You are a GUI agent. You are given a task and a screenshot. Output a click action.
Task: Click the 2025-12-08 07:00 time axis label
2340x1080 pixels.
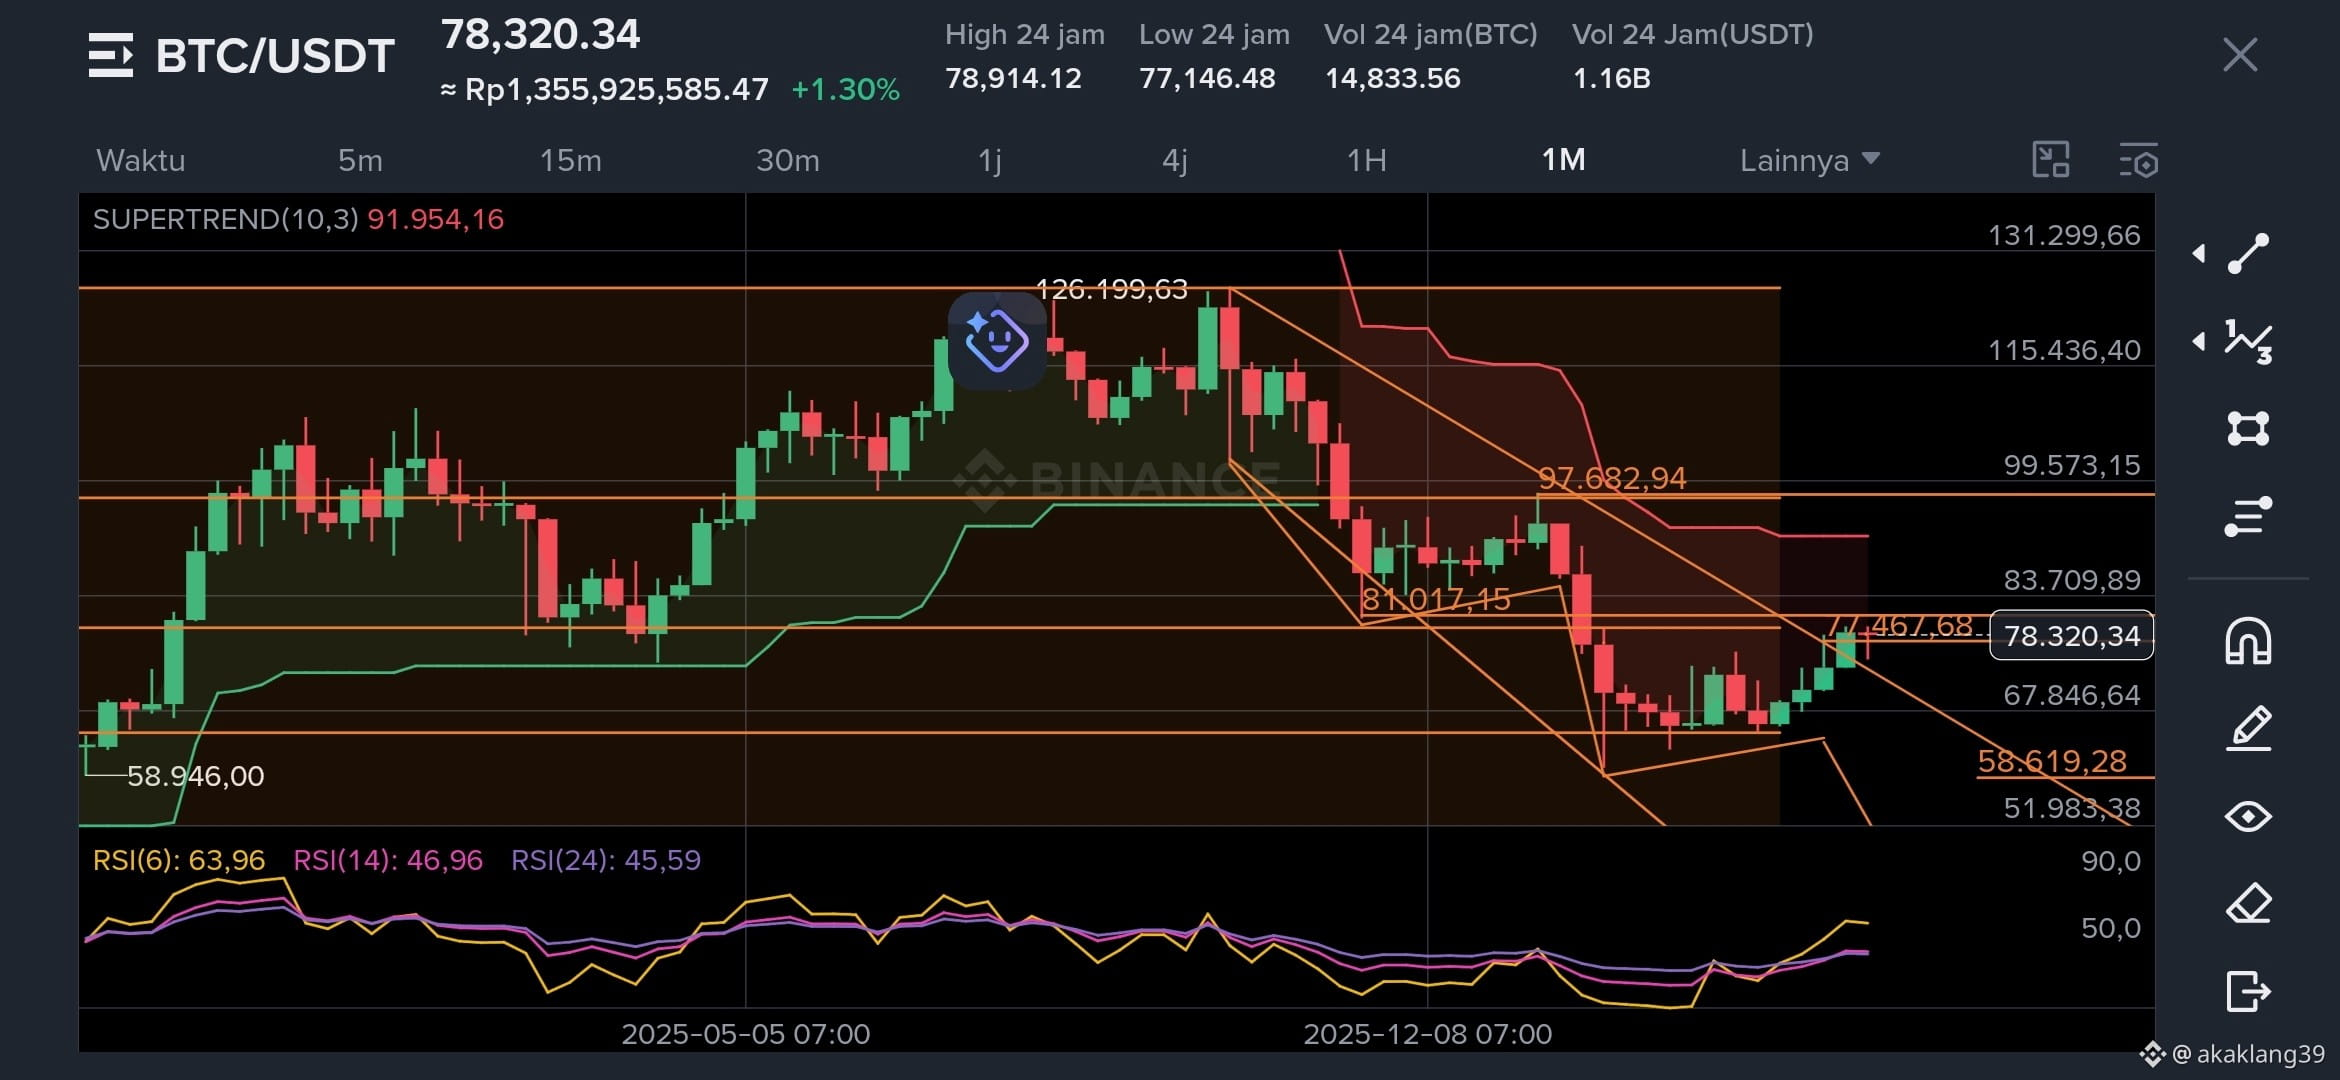[x=1427, y=1034]
